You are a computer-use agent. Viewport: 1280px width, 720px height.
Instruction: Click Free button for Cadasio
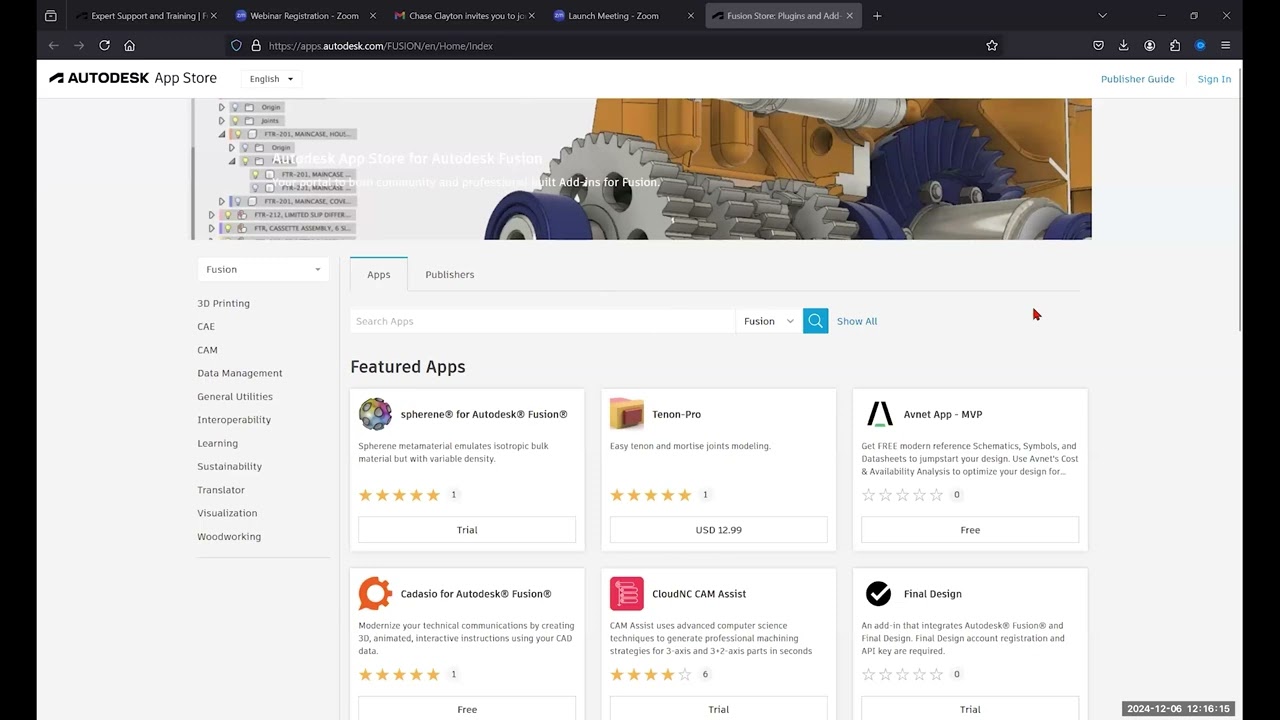[467, 709]
